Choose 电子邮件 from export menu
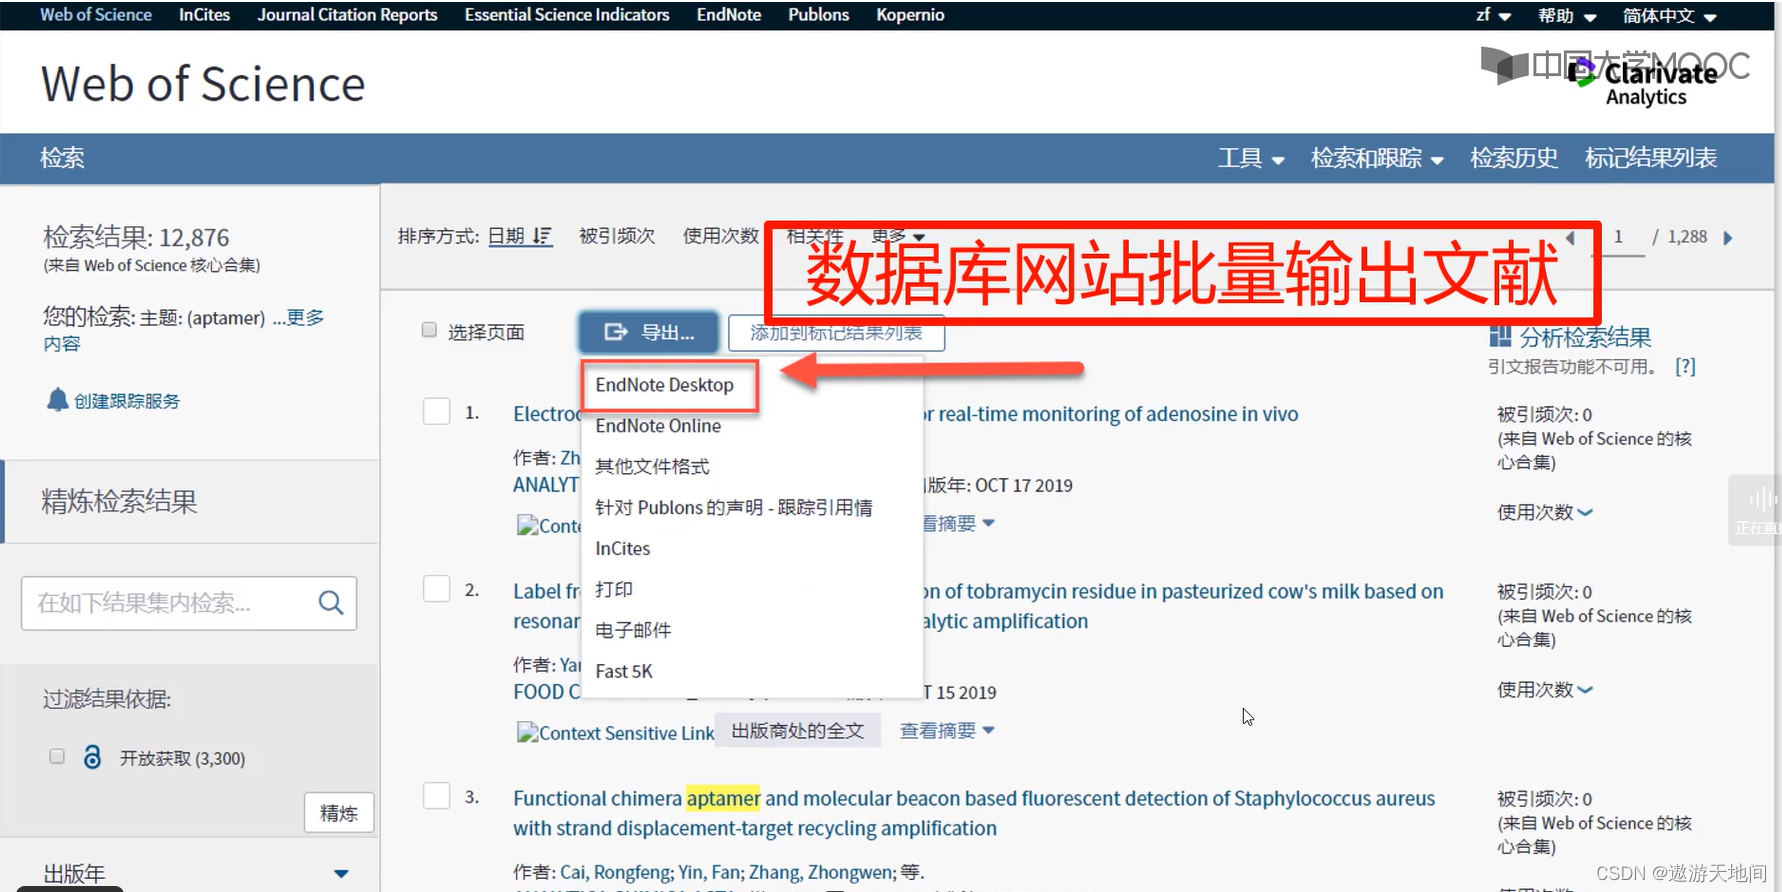The image size is (1782, 892). 633,630
